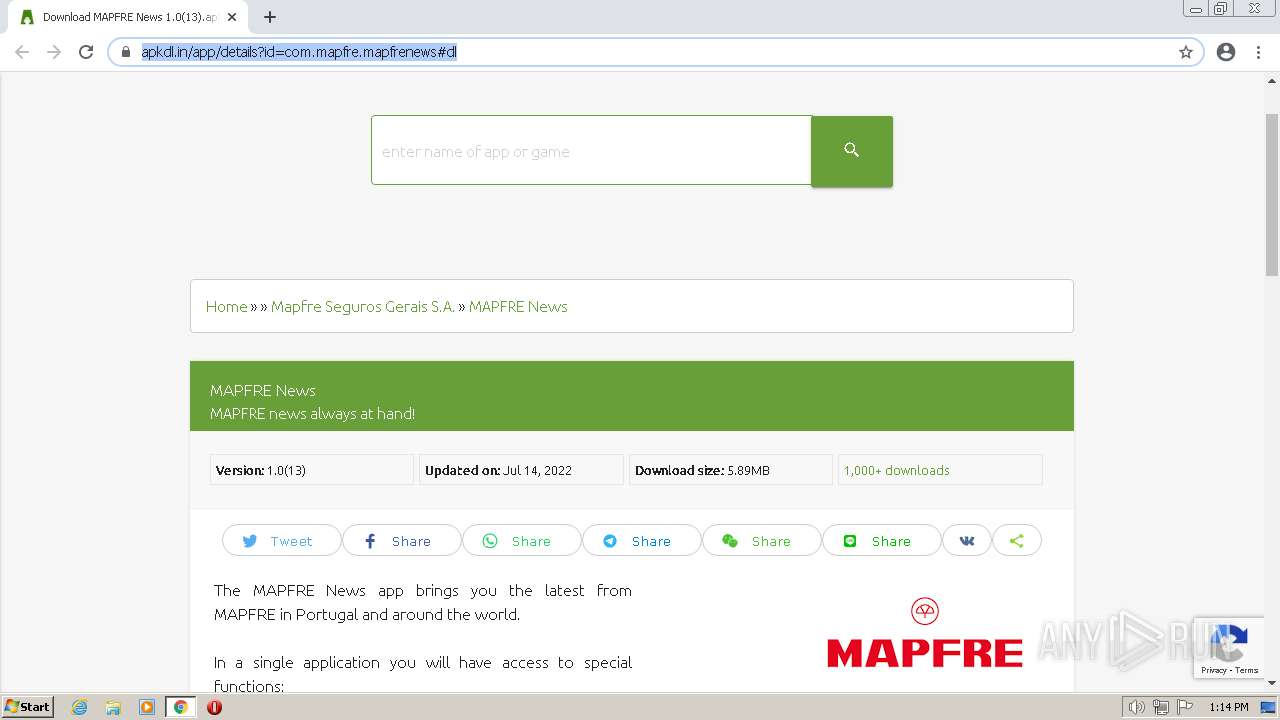Image resolution: width=1280 pixels, height=720 pixels.
Task: Click the Version: 1.0(13) cell
Action: pos(312,470)
